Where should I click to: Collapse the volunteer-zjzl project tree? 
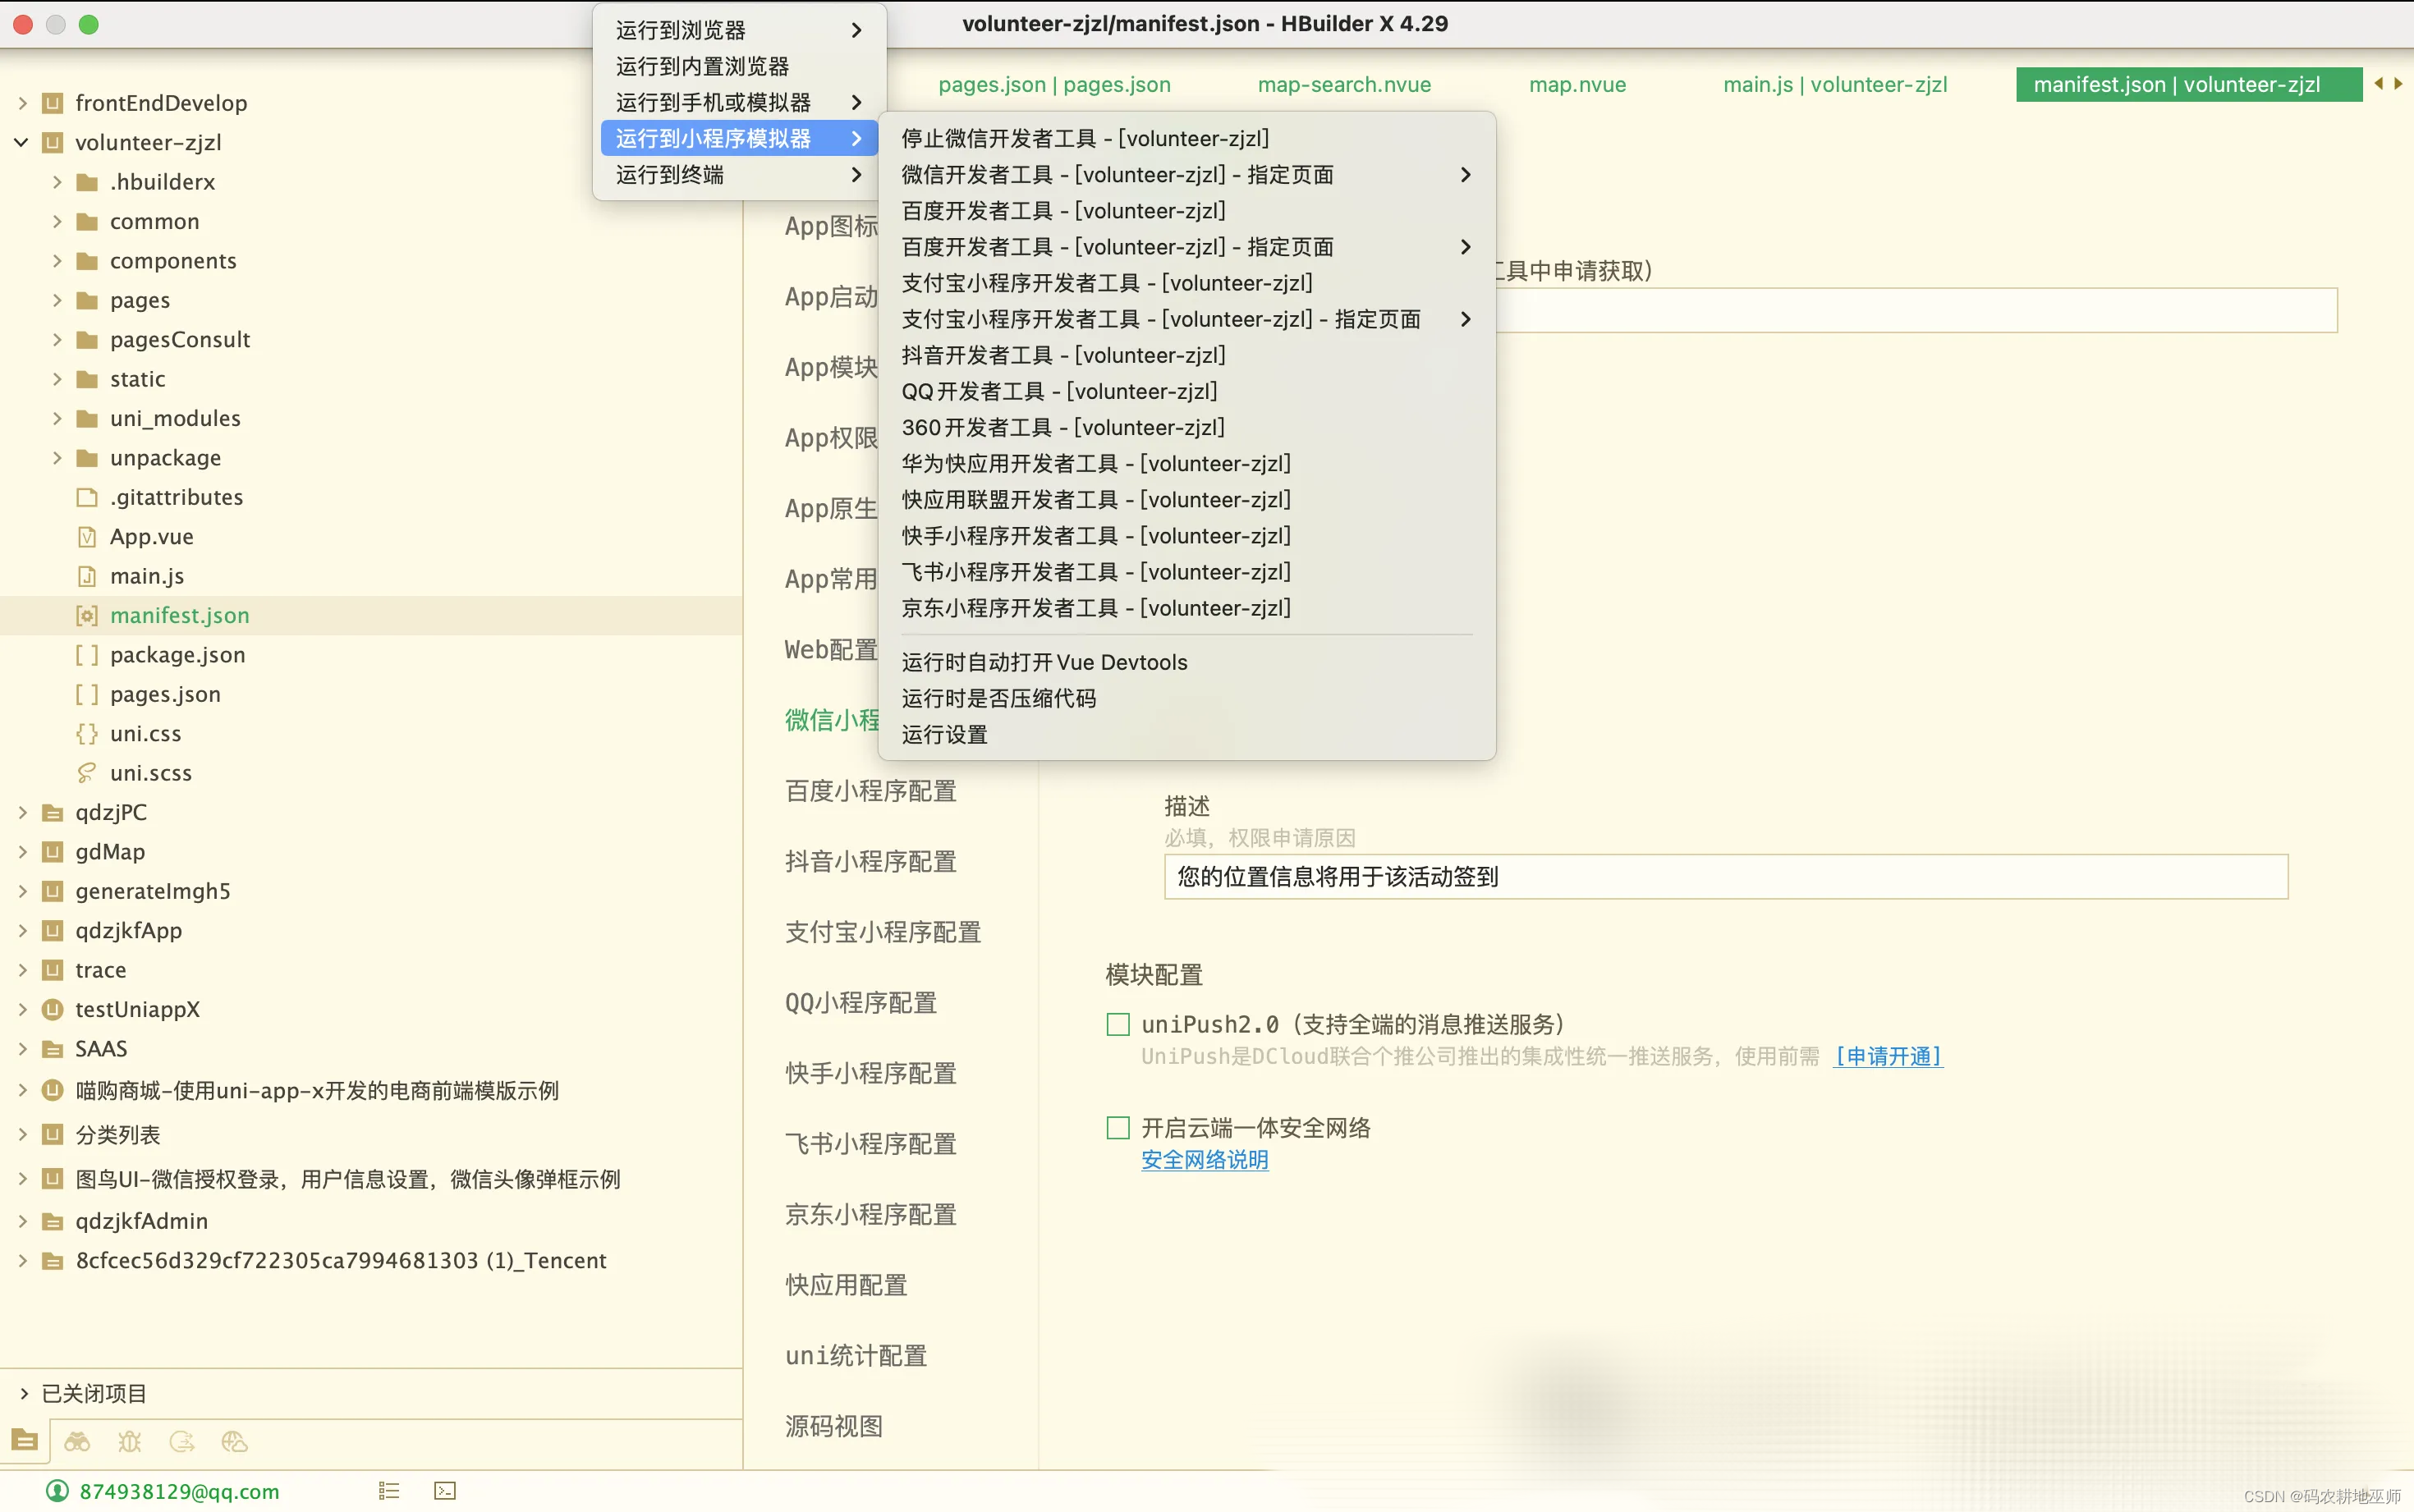point(22,142)
